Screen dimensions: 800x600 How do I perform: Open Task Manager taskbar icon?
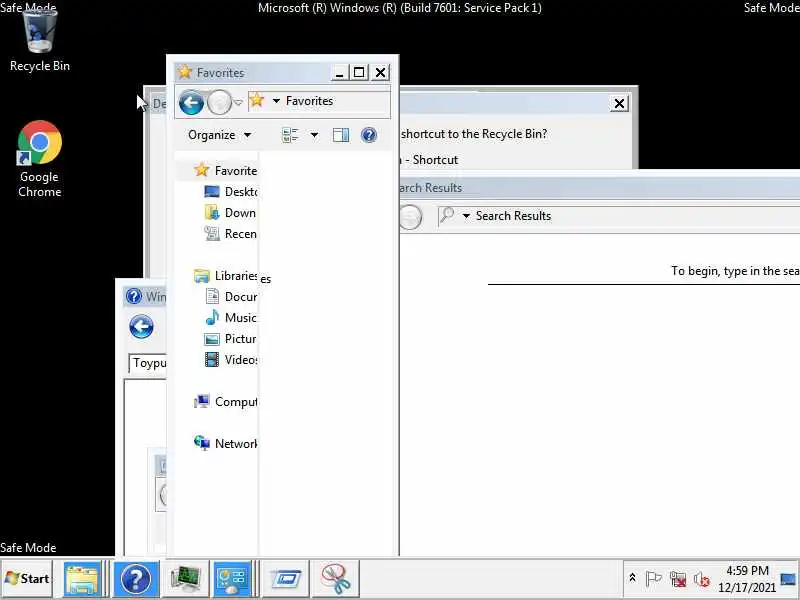pos(185,579)
